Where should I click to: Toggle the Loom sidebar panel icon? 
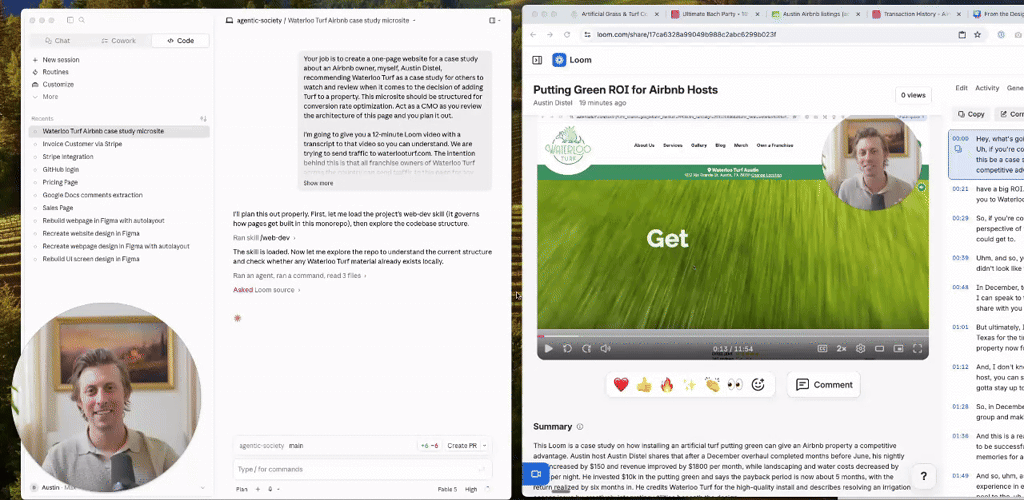click(x=537, y=60)
